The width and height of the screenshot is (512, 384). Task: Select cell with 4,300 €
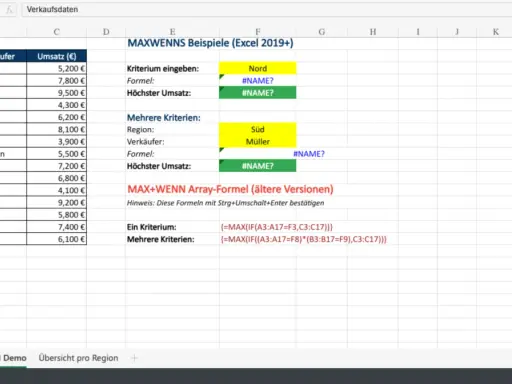pos(57,105)
